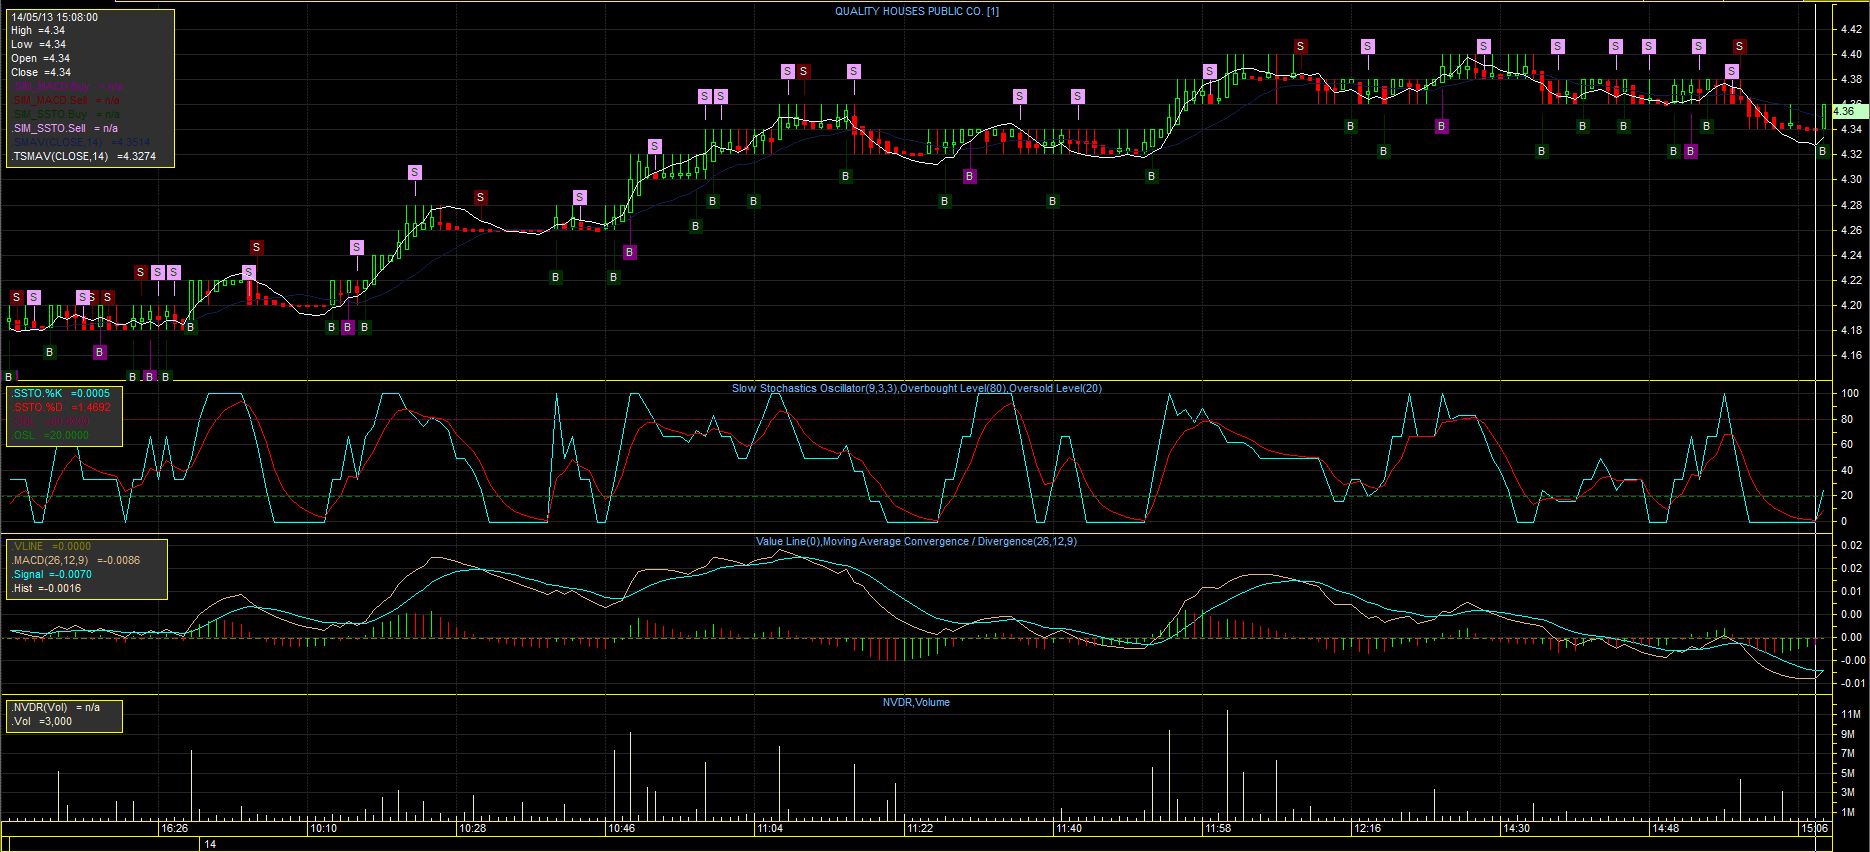This screenshot has width=1870, height=852.
Task: Click the NVDR,Volume panel title
Action: [916, 702]
